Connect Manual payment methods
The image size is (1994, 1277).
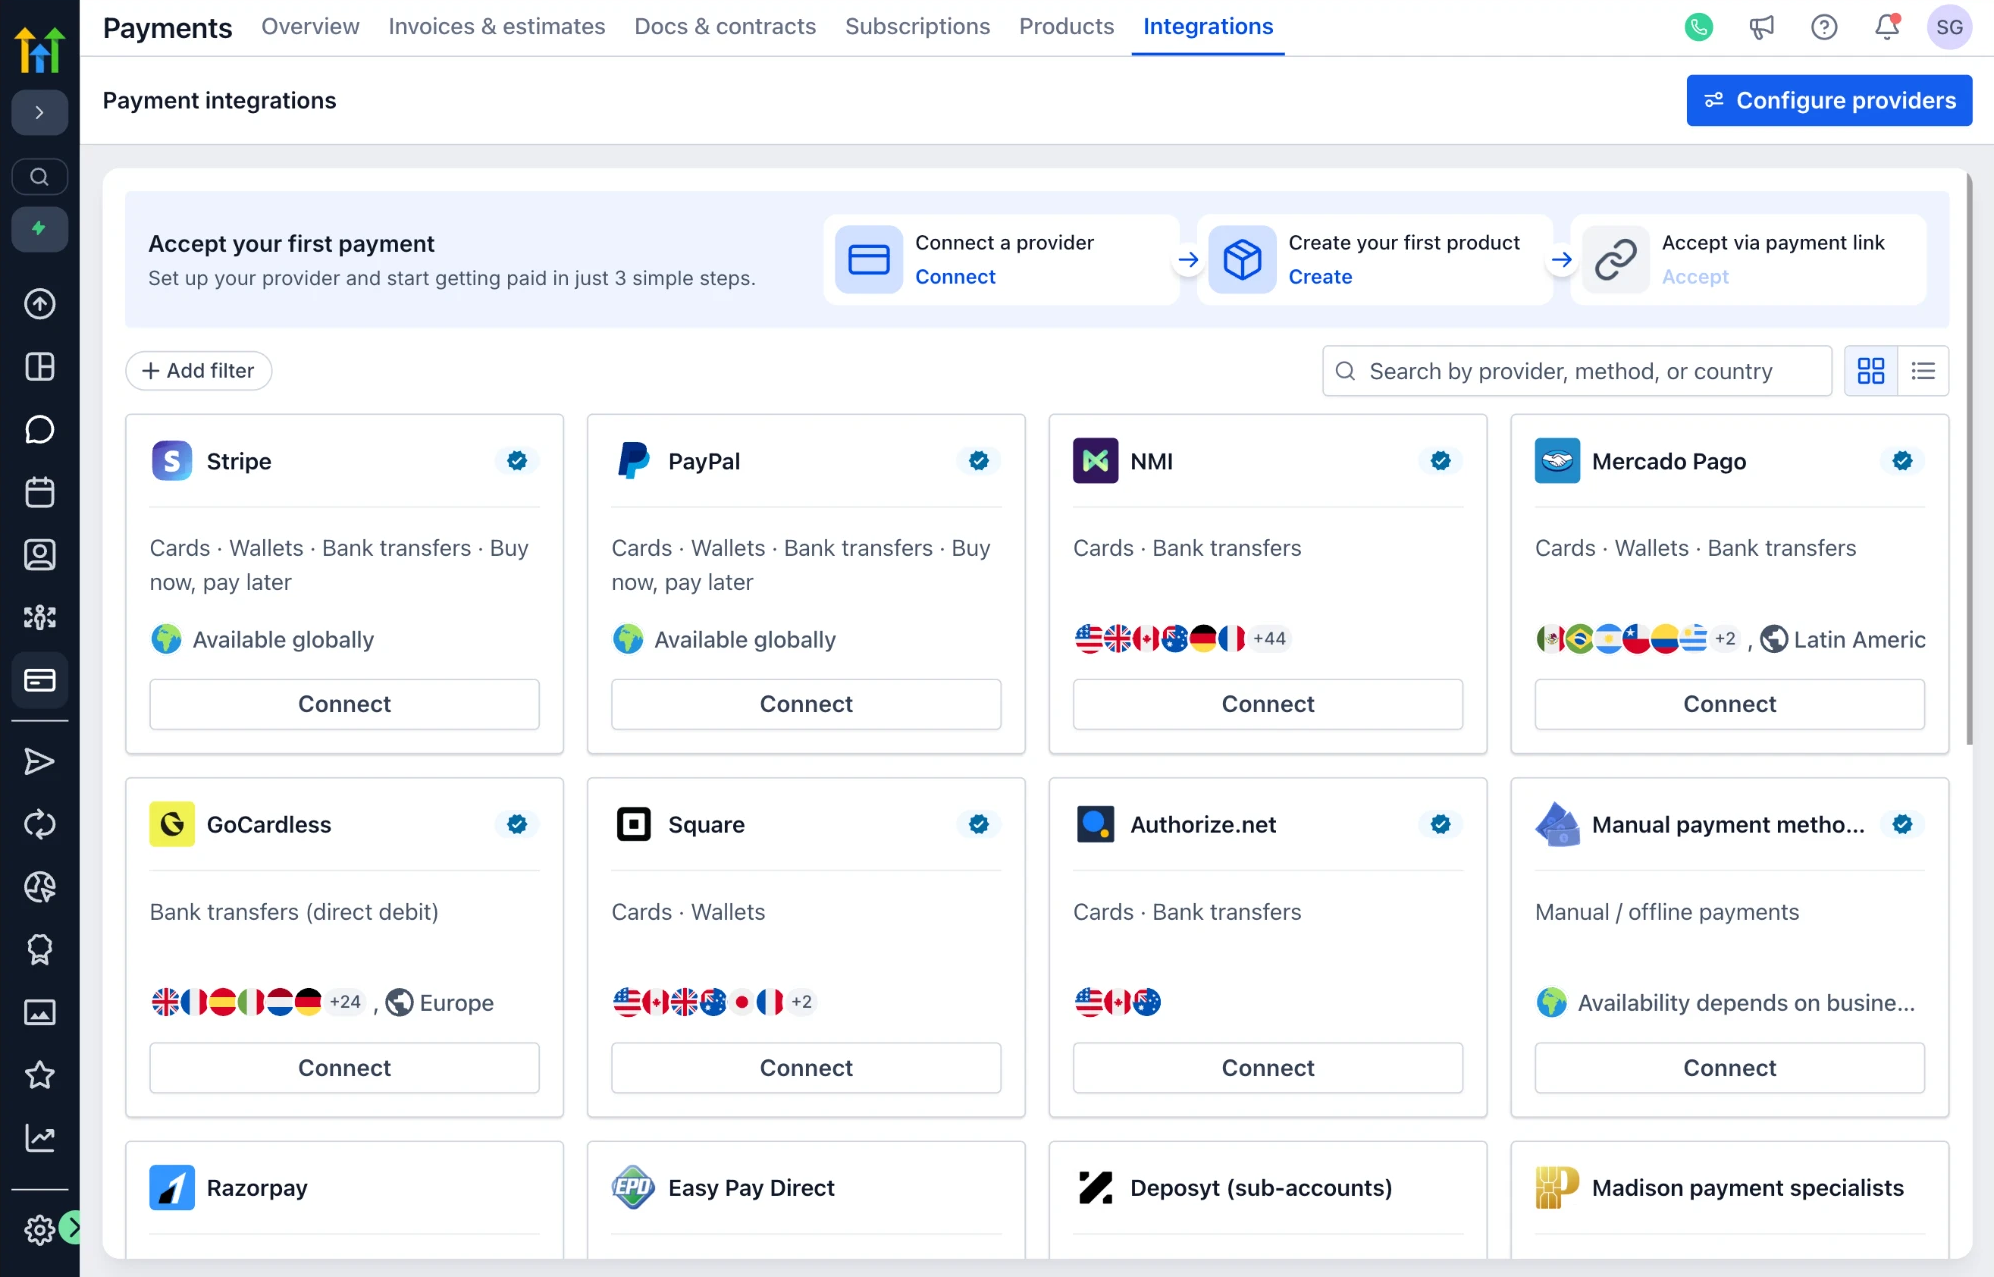click(x=1730, y=1068)
